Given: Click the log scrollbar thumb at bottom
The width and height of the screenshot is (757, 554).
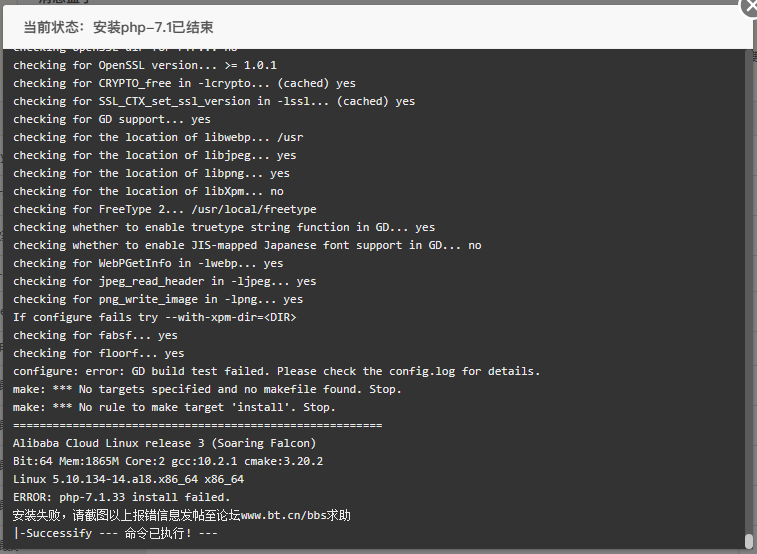Looking at the screenshot, I should point(748,540).
